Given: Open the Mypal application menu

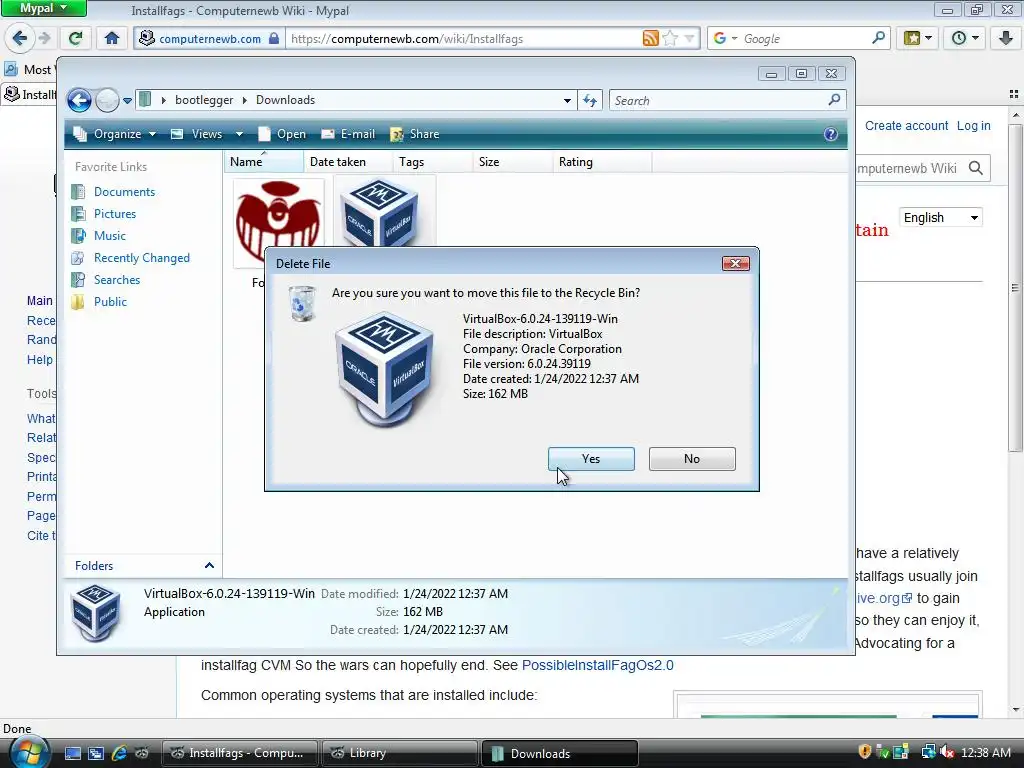Looking at the screenshot, I should (x=43, y=8).
